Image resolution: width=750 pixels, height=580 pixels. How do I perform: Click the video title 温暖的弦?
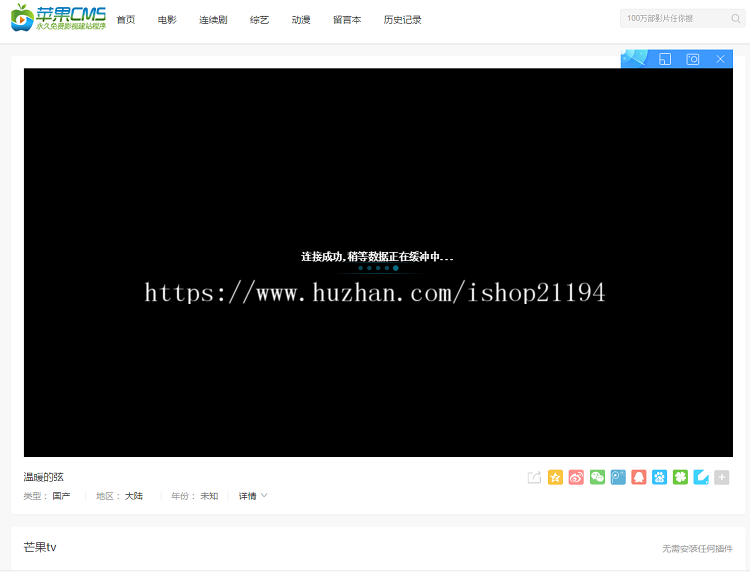[x=44, y=477]
